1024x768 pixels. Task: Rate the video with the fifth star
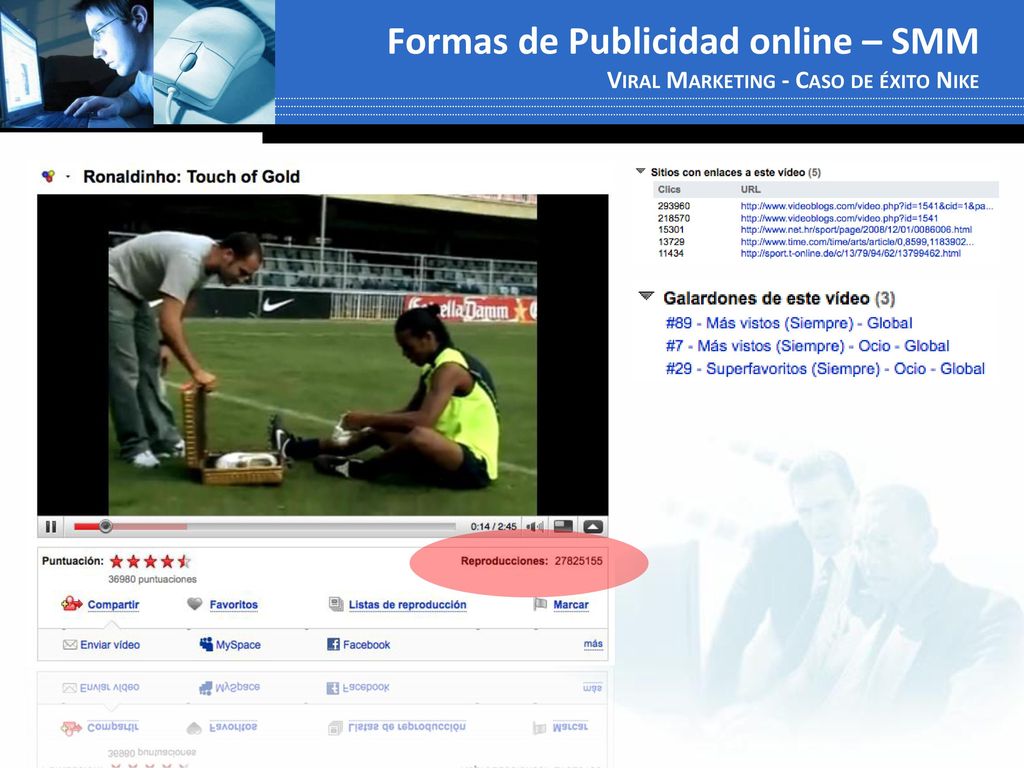click(184, 561)
